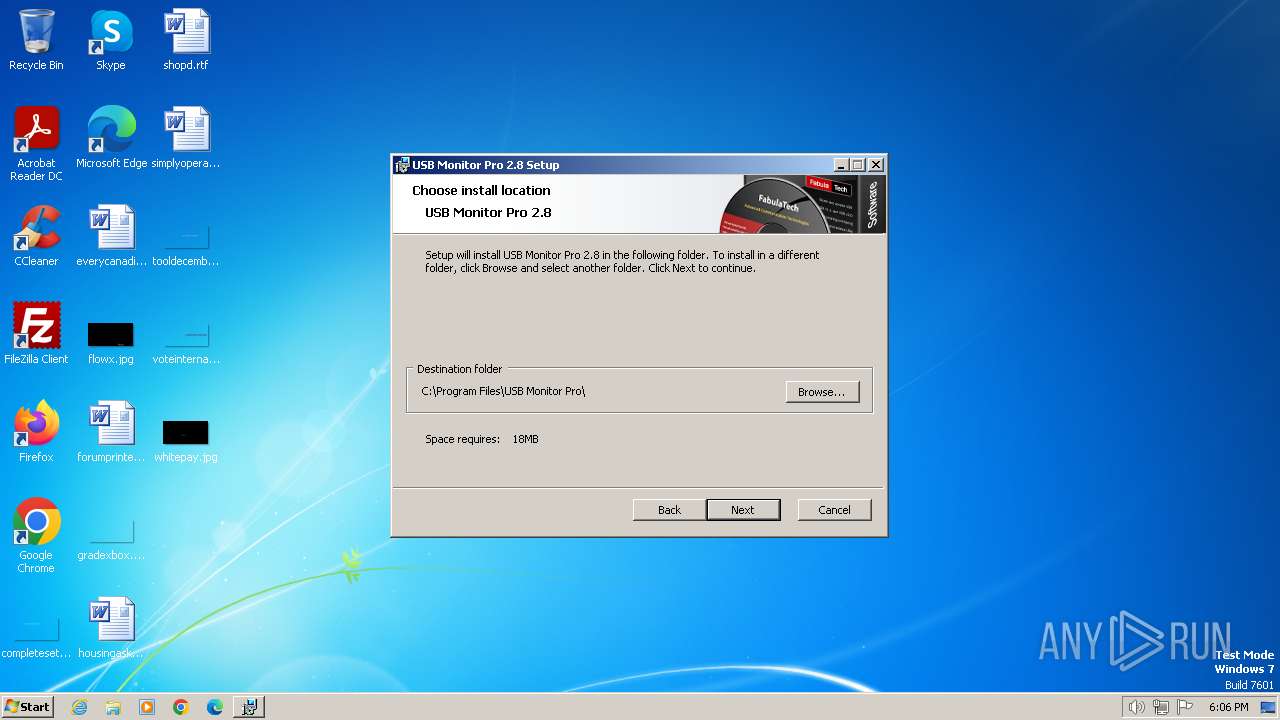Open the Start menu
The width and height of the screenshot is (1280, 720).
[28, 707]
